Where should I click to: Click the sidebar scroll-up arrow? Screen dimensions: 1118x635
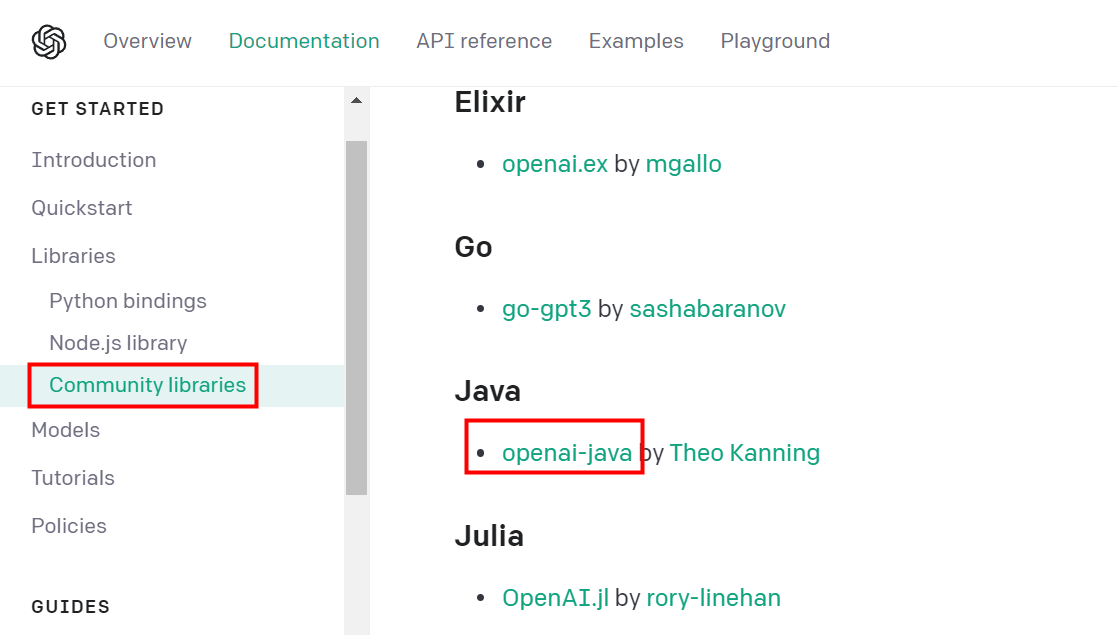356,101
